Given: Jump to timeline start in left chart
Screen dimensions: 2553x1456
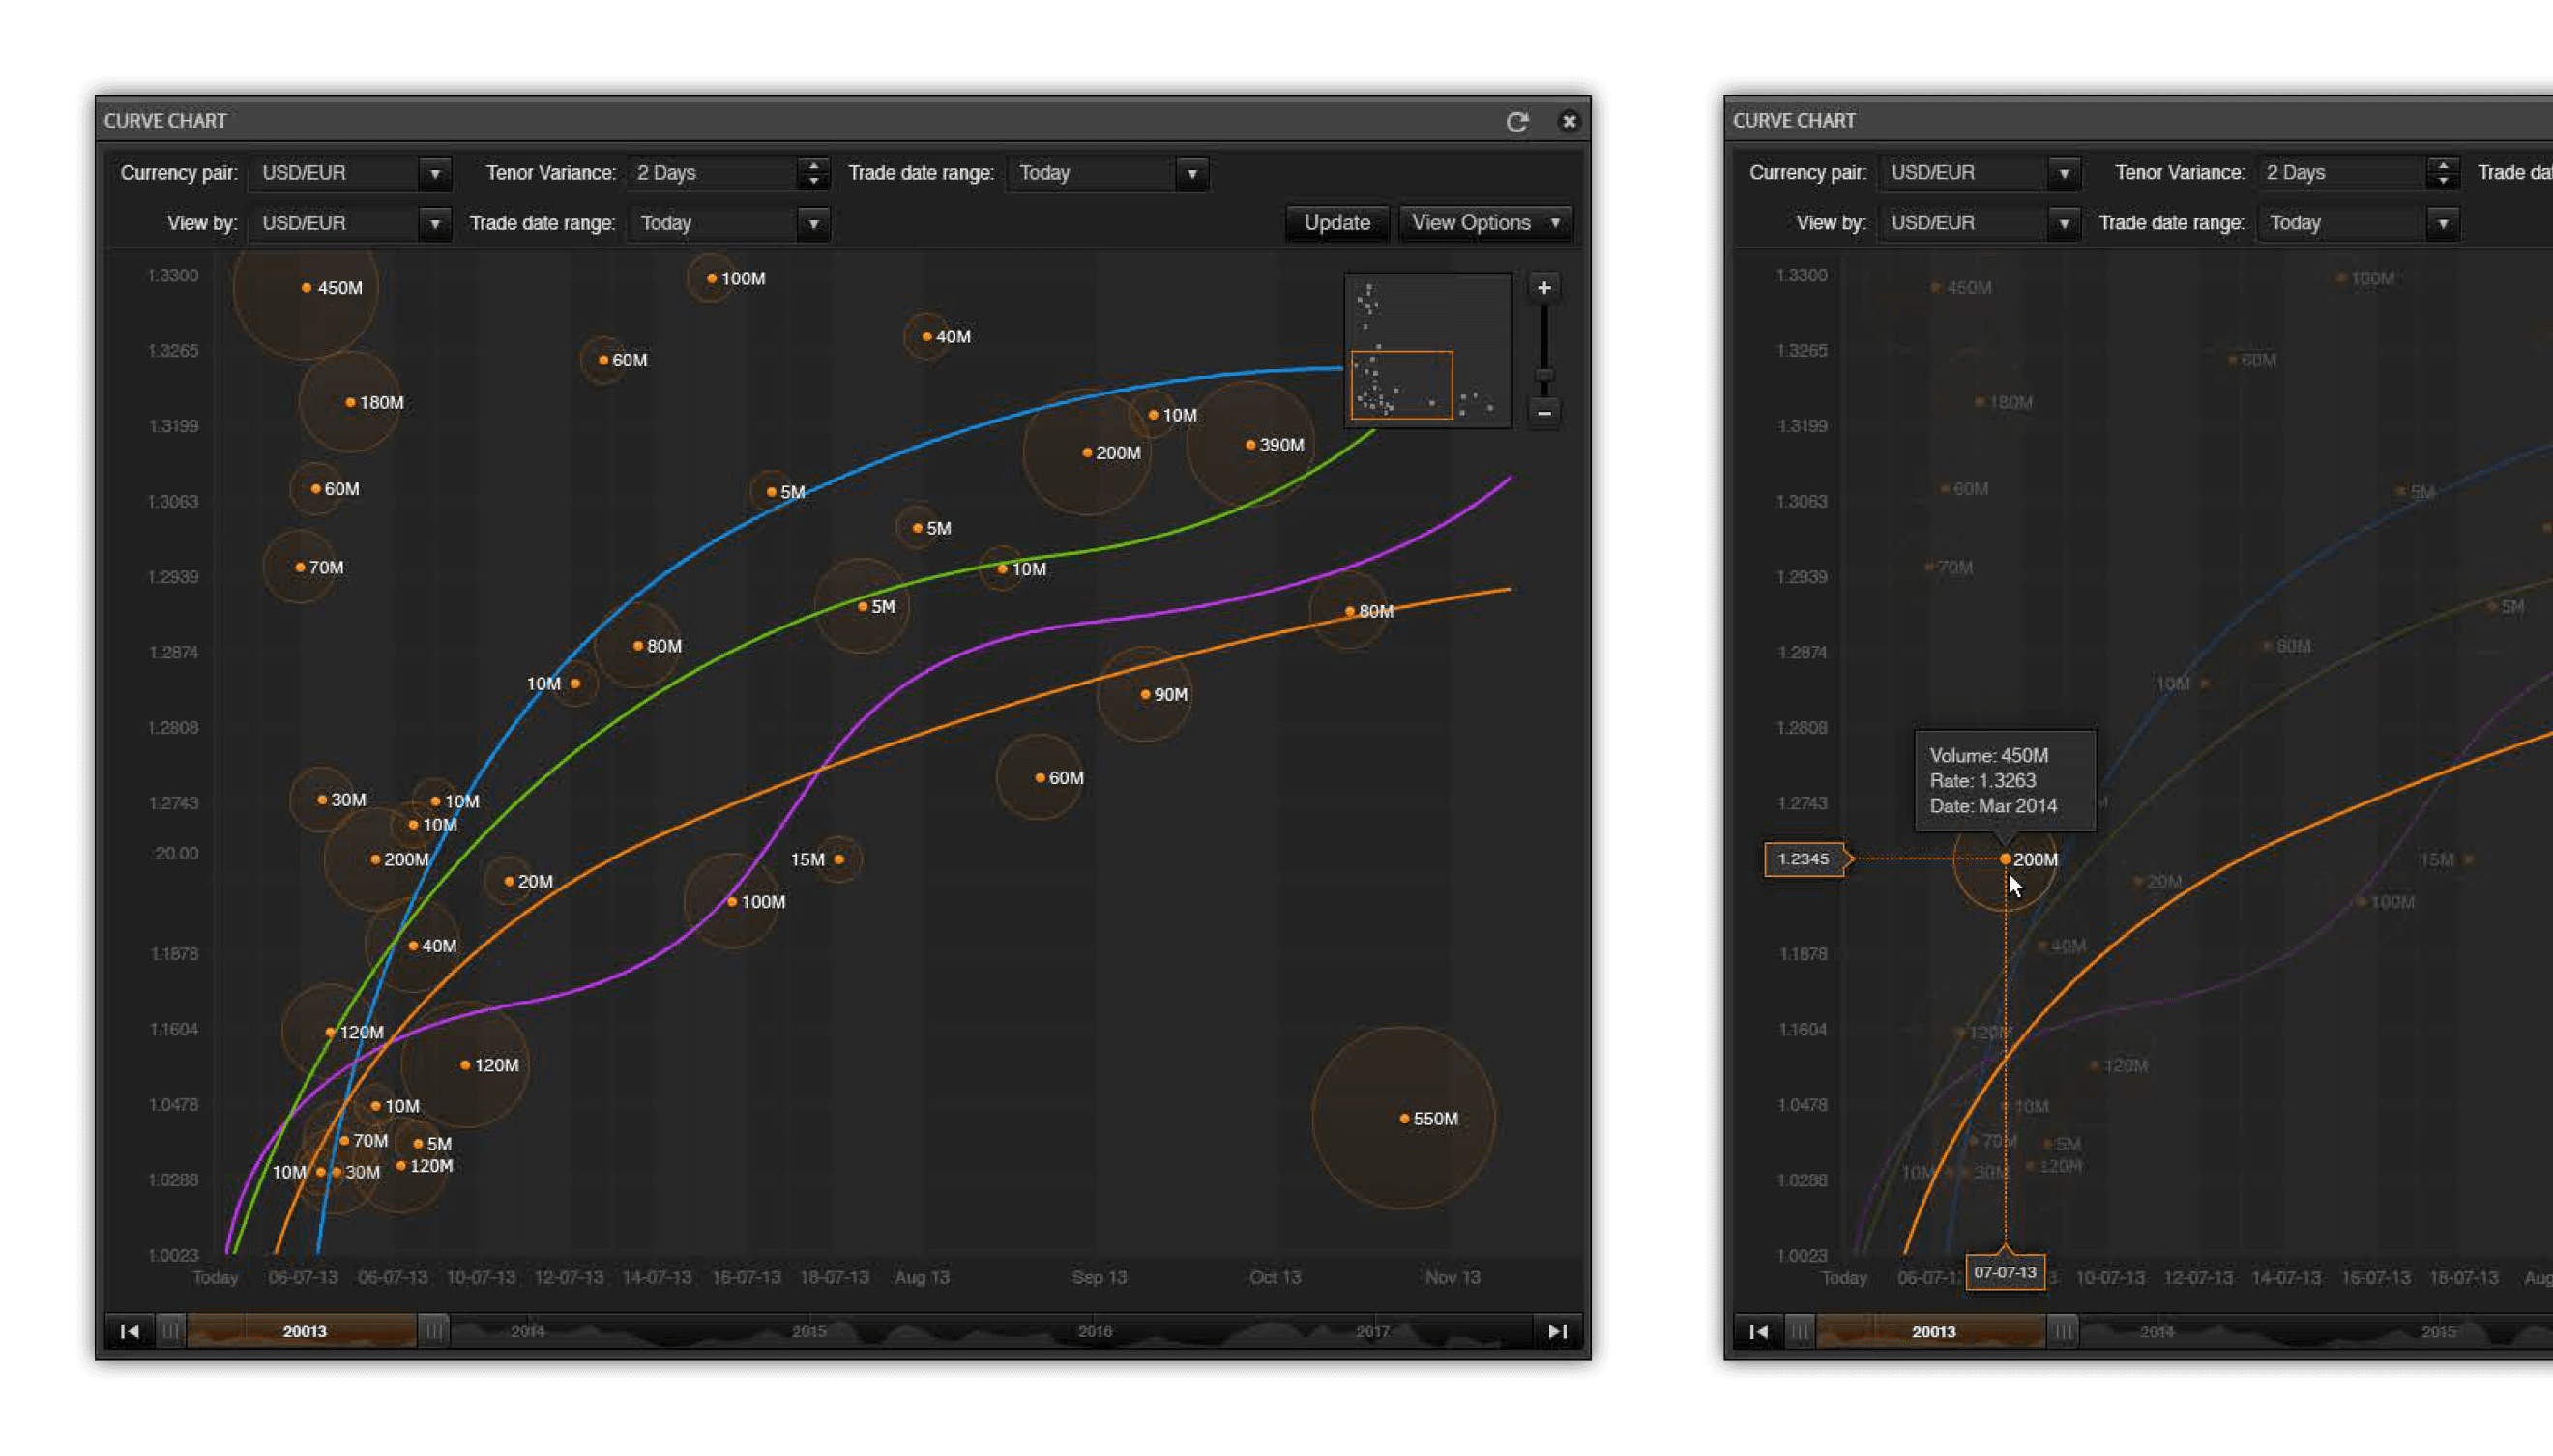Looking at the screenshot, I should [130, 1331].
